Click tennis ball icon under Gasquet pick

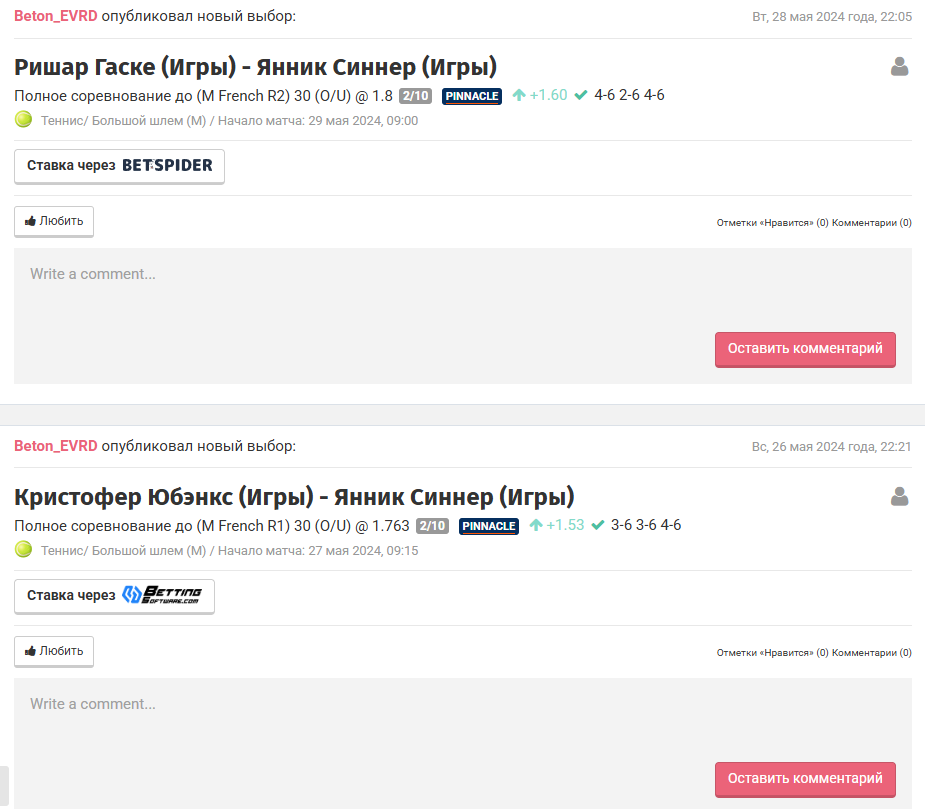pyautogui.click(x=24, y=120)
